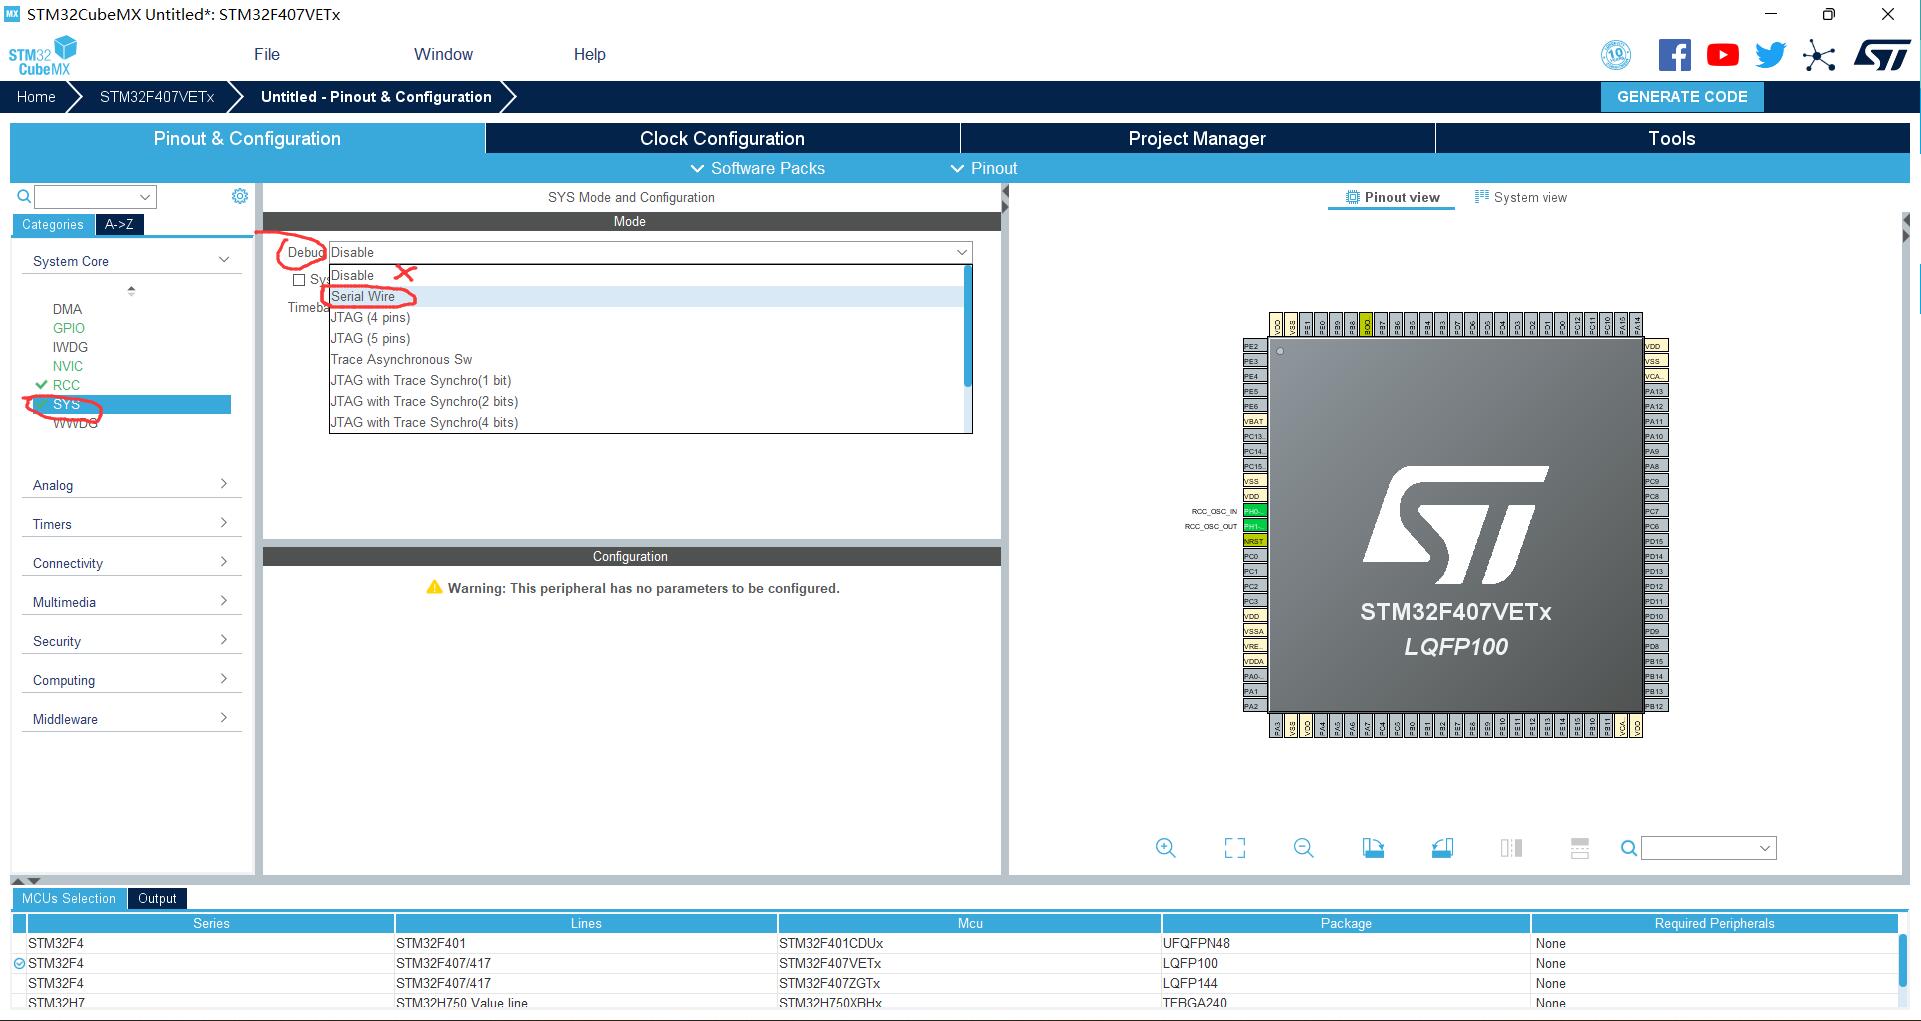1921x1021 pixels.
Task: Rotate the chip counterclockwise
Action: tap(1441, 848)
